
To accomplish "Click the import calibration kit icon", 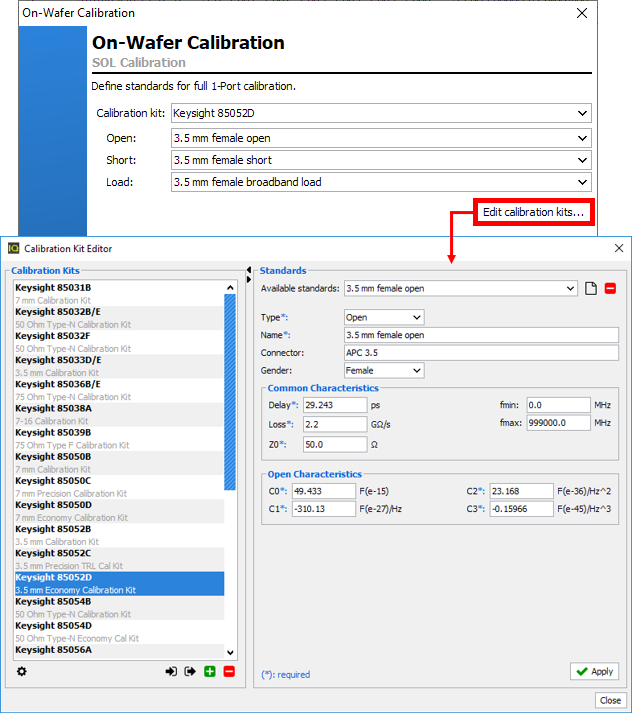I will click(x=171, y=671).
